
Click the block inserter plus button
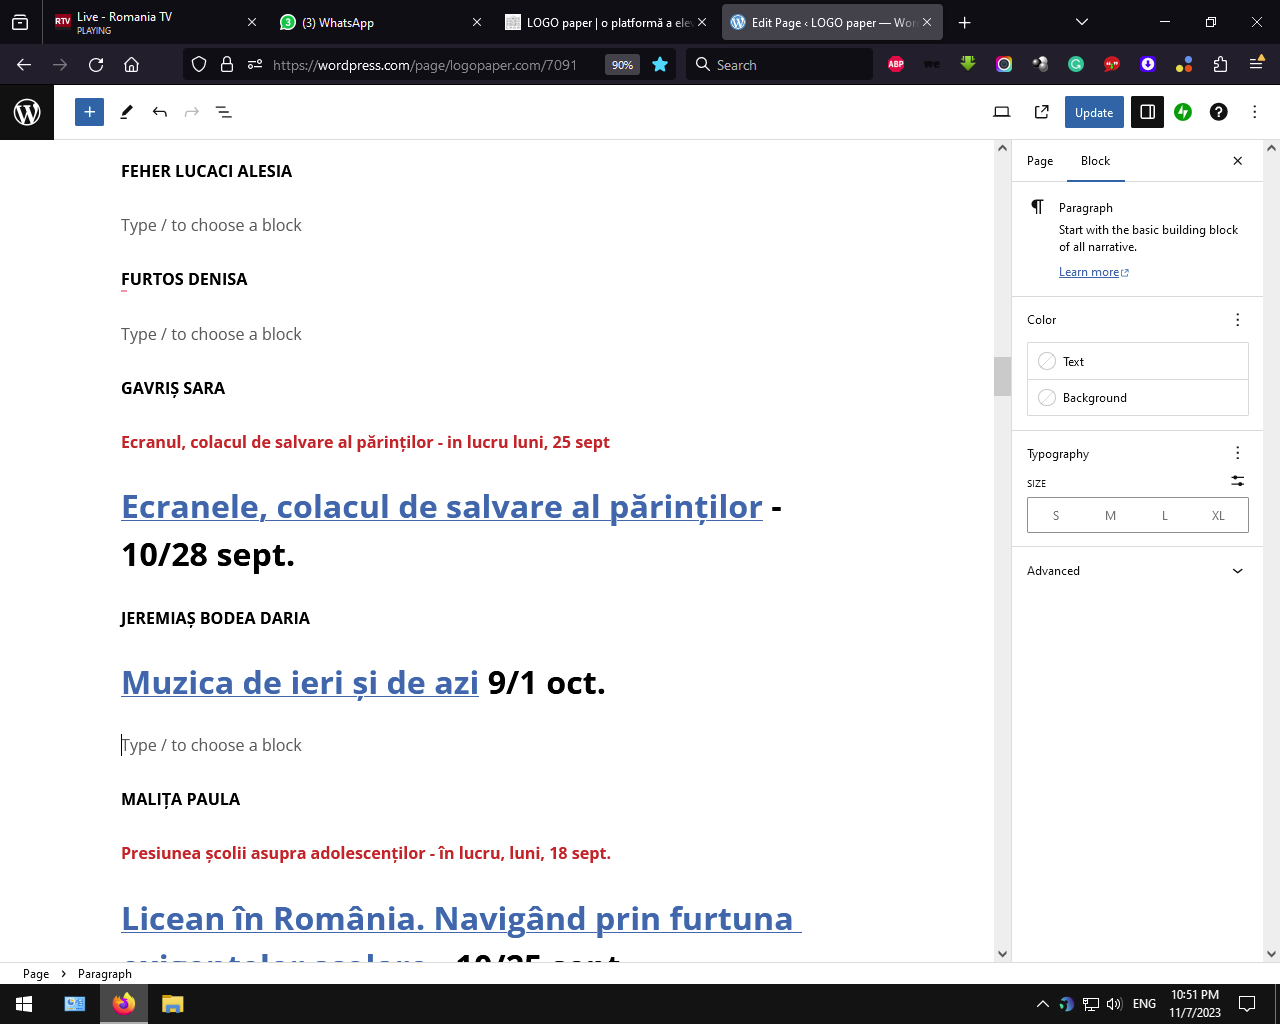click(89, 112)
